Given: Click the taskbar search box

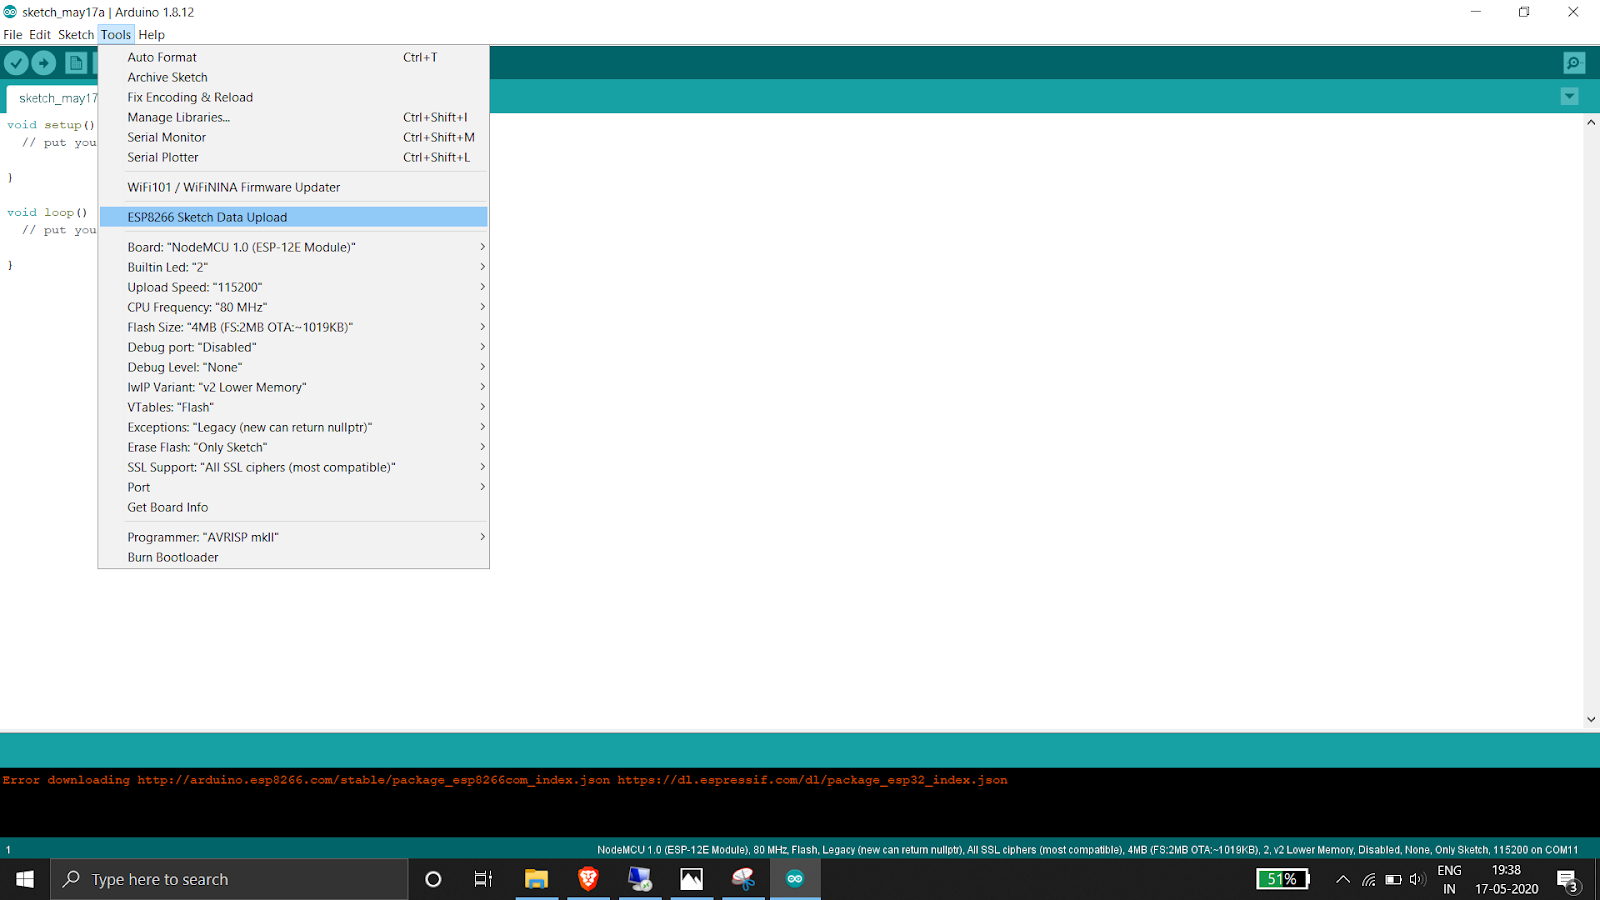Looking at the screenshot, I should (229, 879).
